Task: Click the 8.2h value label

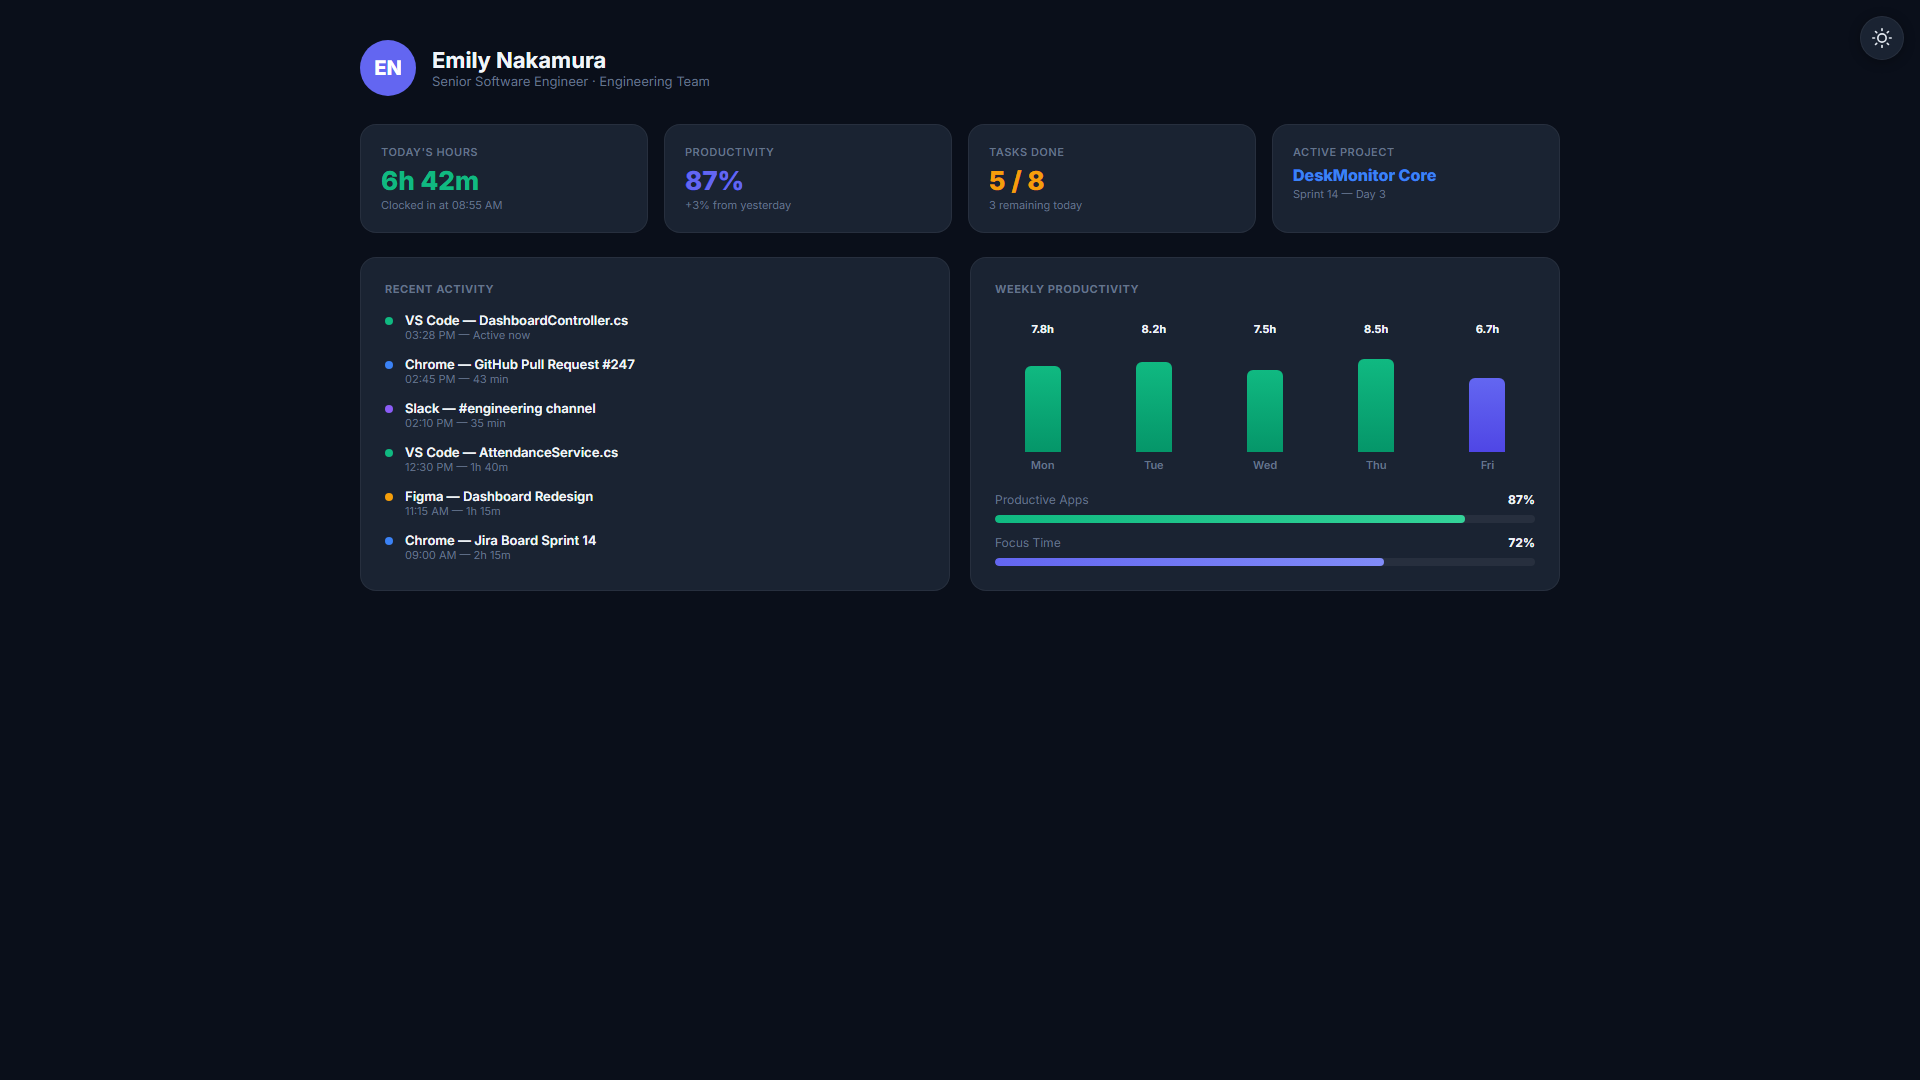Action: [1153, 329]
